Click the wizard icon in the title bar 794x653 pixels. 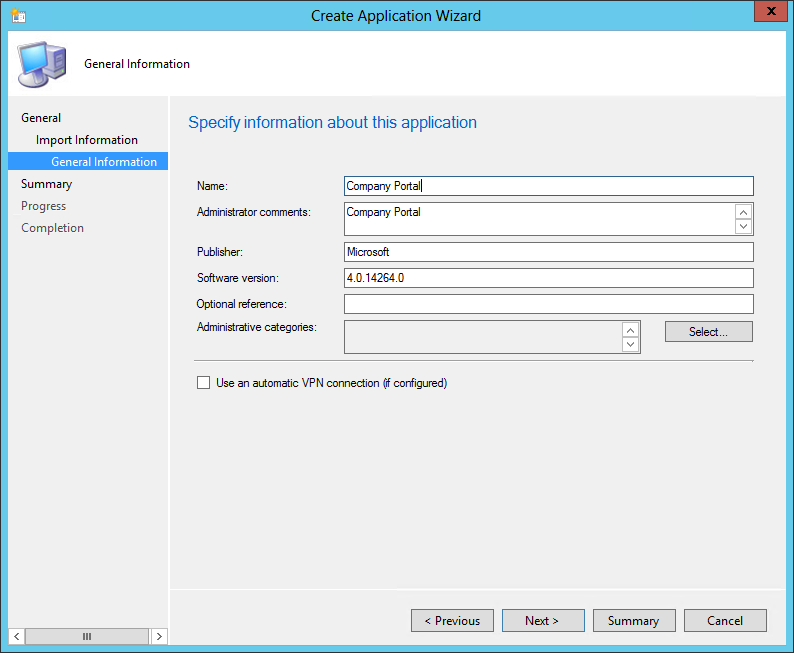(x=18, y=15)
